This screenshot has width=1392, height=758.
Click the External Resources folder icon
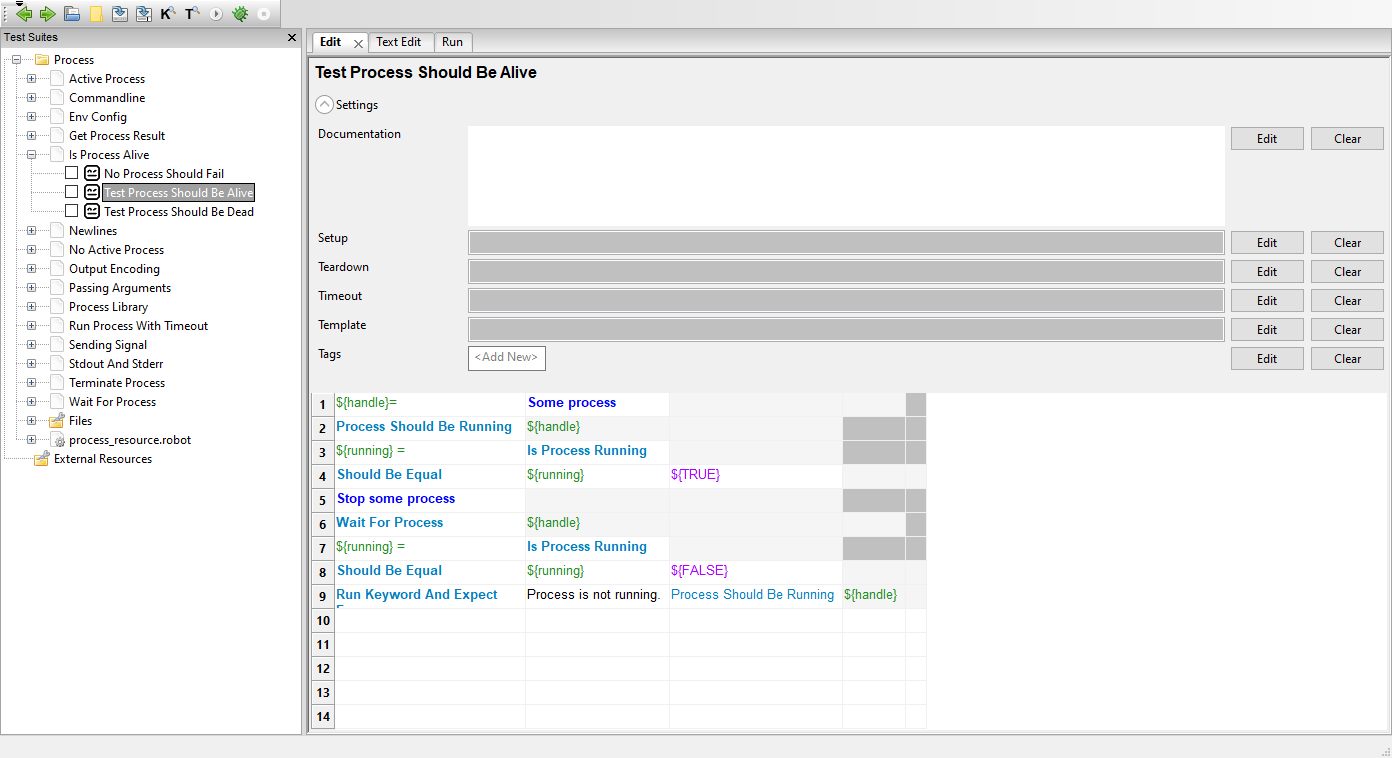42,459
